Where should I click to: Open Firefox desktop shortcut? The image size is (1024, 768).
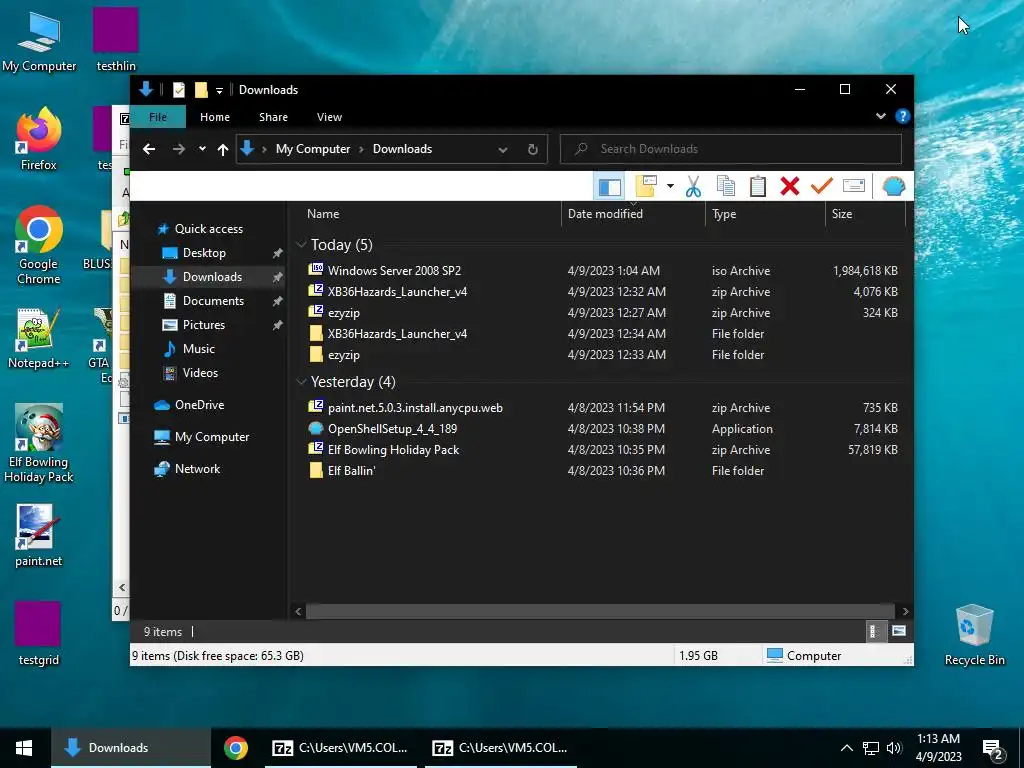point(39,139)
